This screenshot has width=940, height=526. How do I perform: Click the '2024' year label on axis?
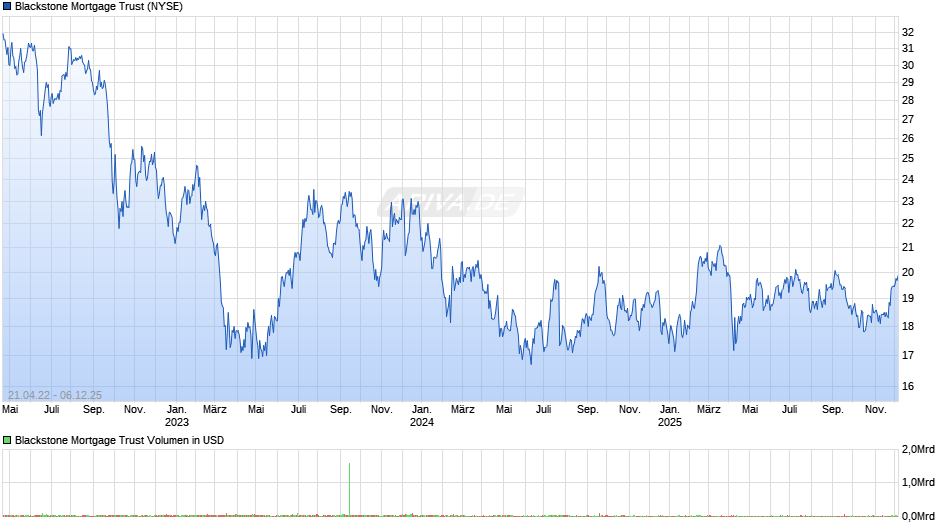tap(421, 422)
